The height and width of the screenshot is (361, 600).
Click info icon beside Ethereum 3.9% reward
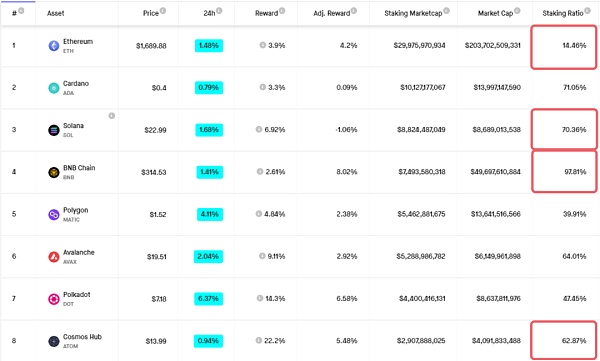click(x=262, y=45)
